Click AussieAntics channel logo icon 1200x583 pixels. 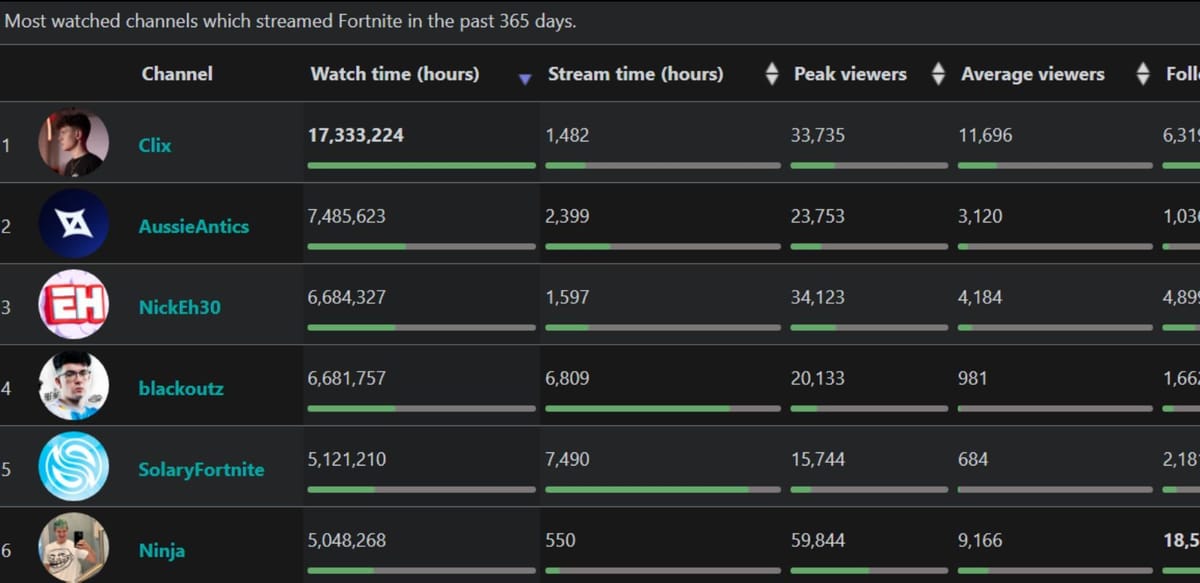pos(73,224)
